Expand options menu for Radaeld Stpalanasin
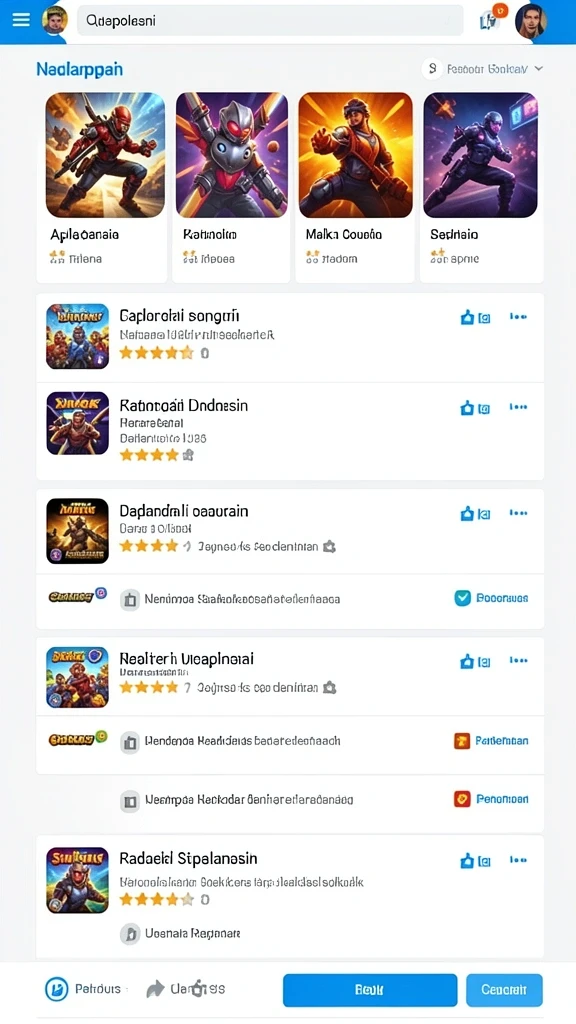The image size is (576, 1024). pyautogui.click(x=519, y=860)
